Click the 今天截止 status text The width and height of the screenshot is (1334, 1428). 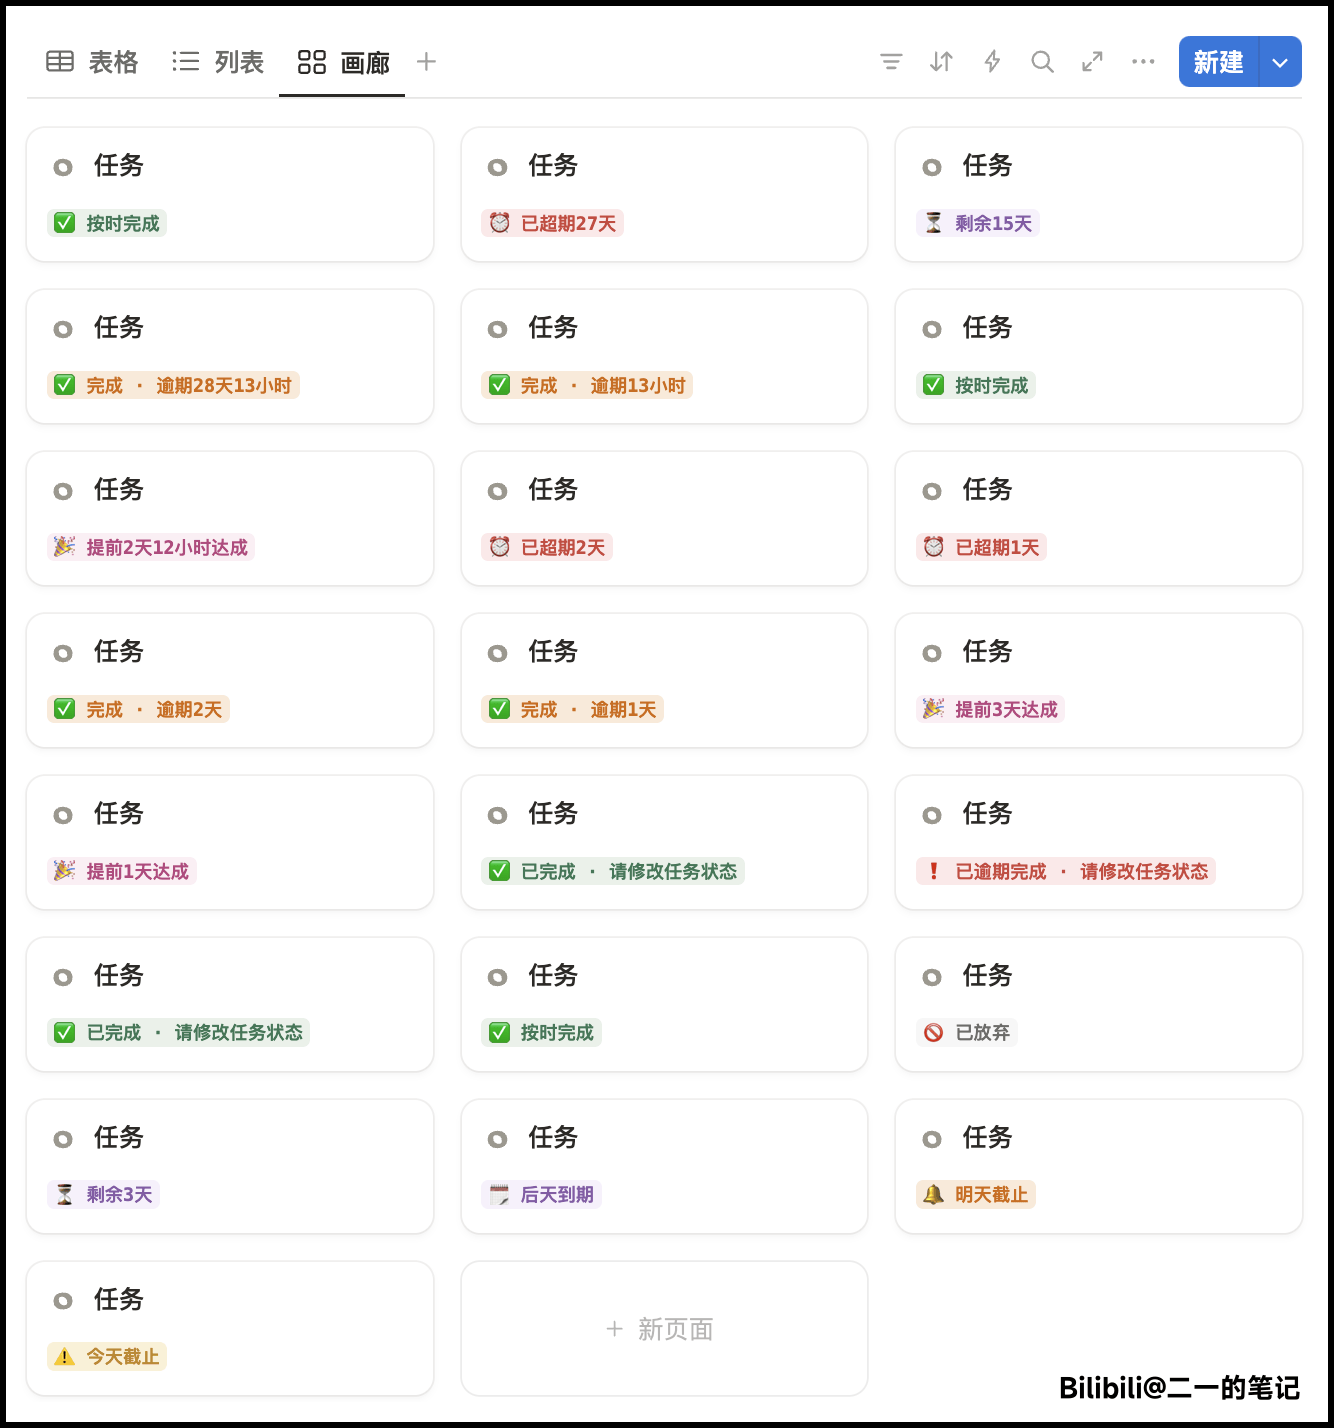pos(123,1357)
